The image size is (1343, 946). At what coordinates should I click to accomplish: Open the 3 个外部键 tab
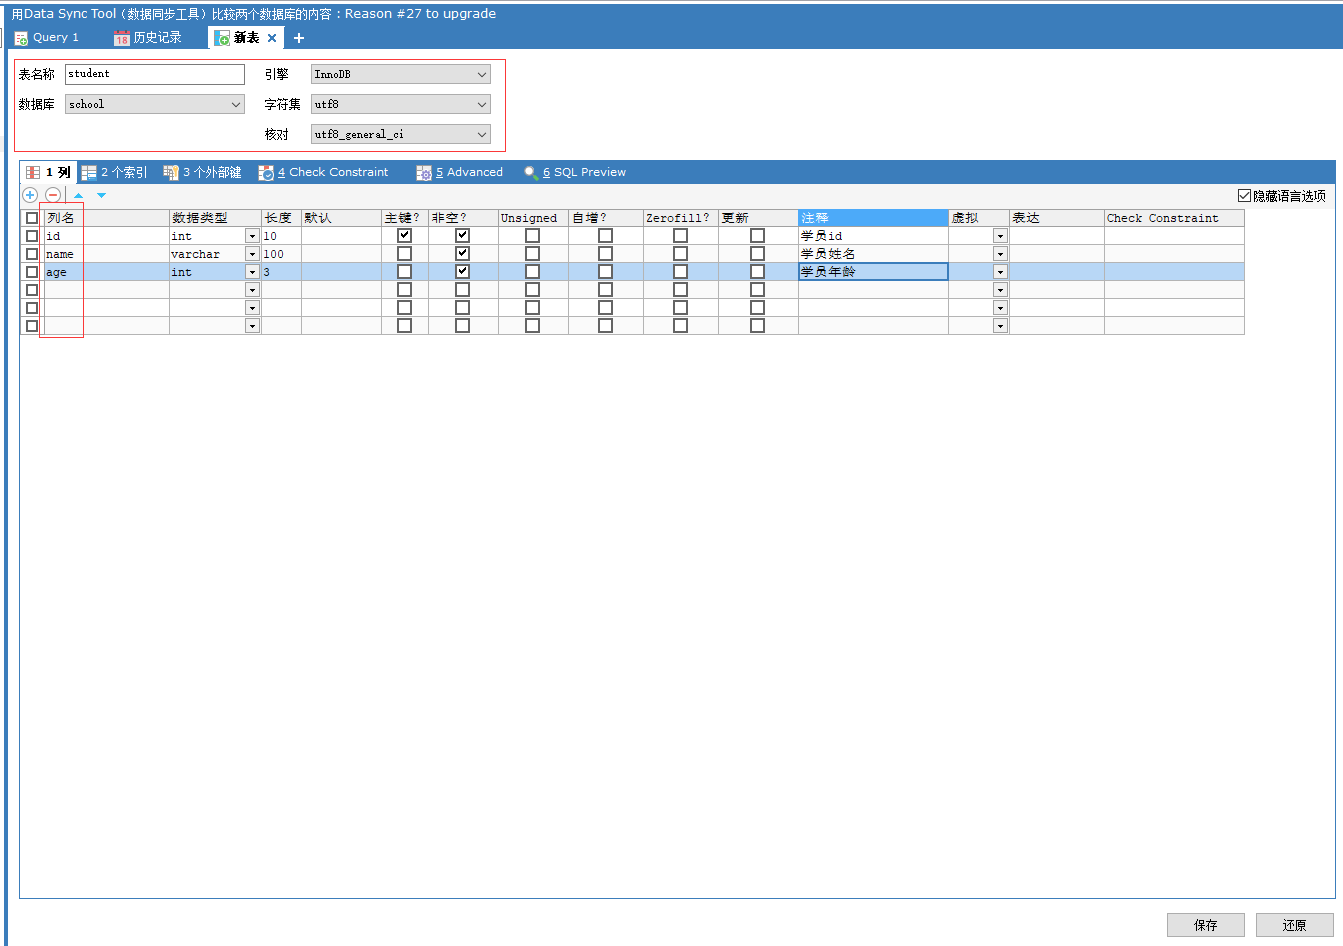coord(203,172)
